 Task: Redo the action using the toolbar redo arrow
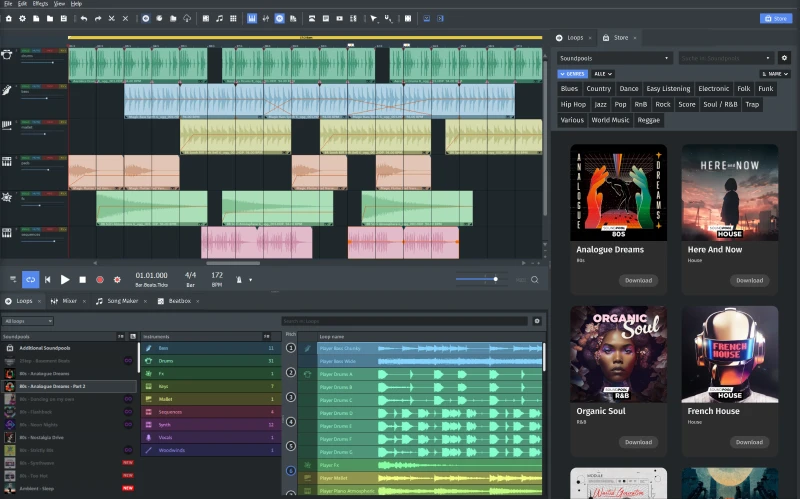pyautogui.click(x=98, y=18)
